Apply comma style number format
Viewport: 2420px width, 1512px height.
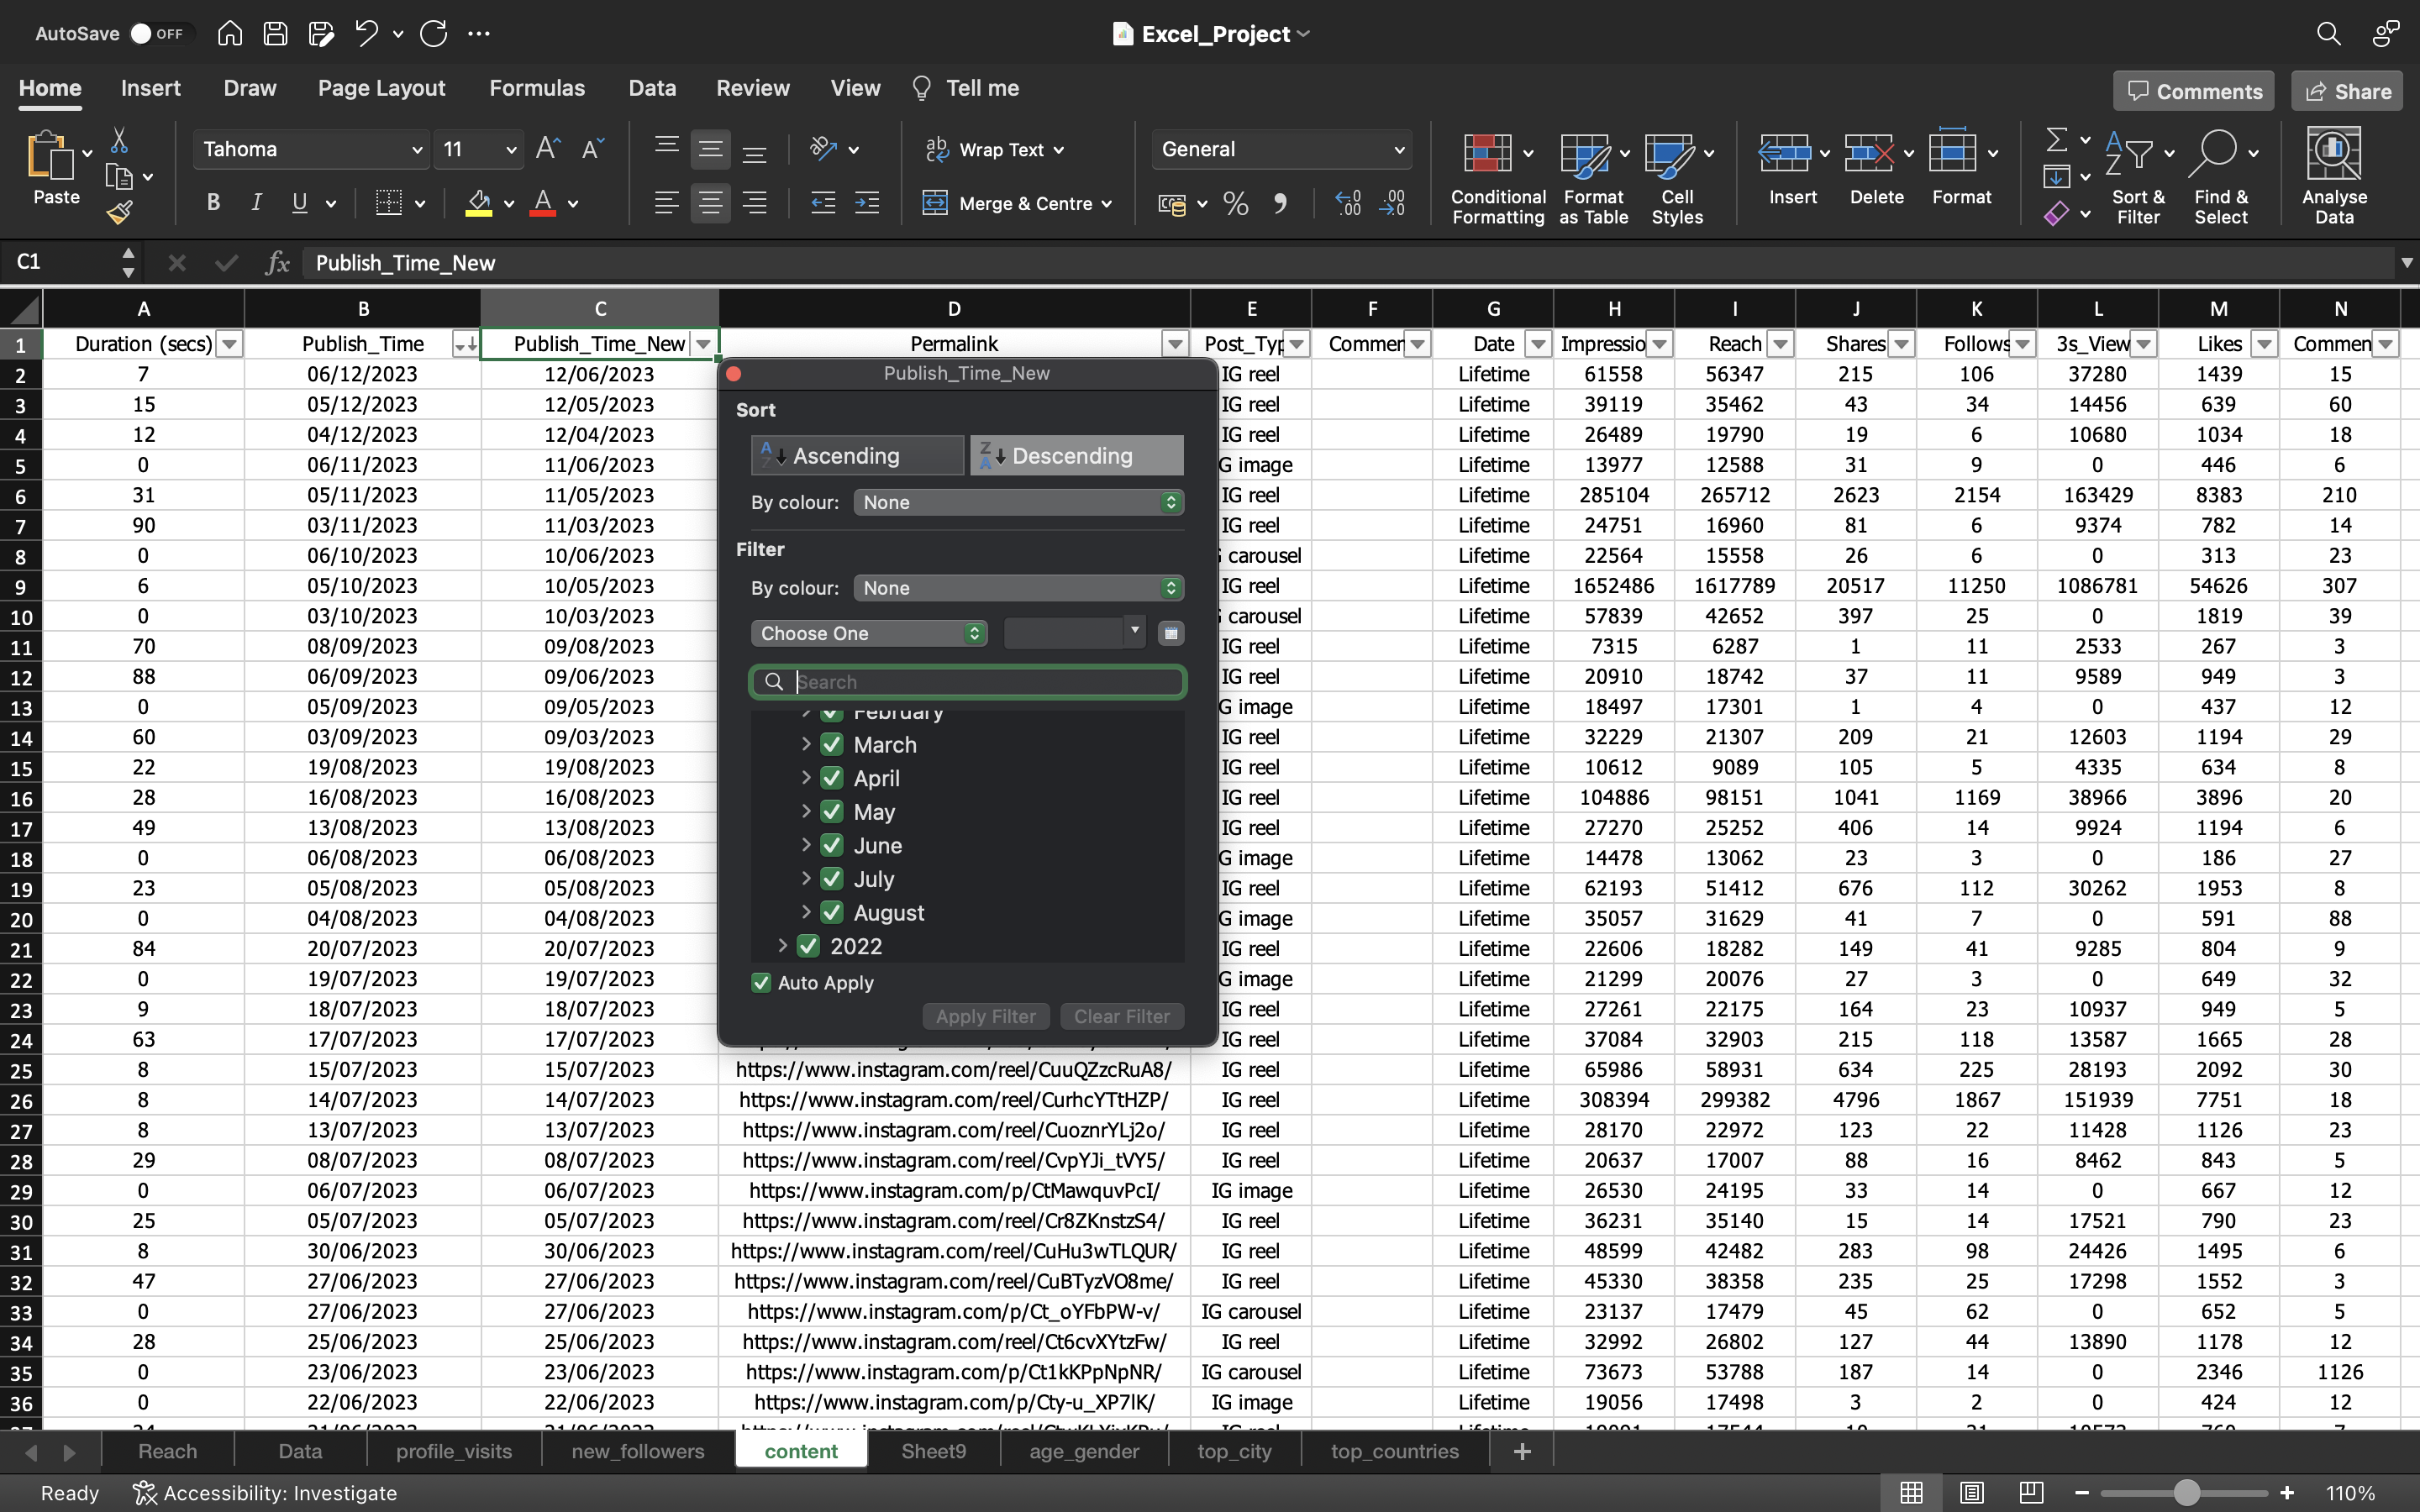click(1280, 204)
